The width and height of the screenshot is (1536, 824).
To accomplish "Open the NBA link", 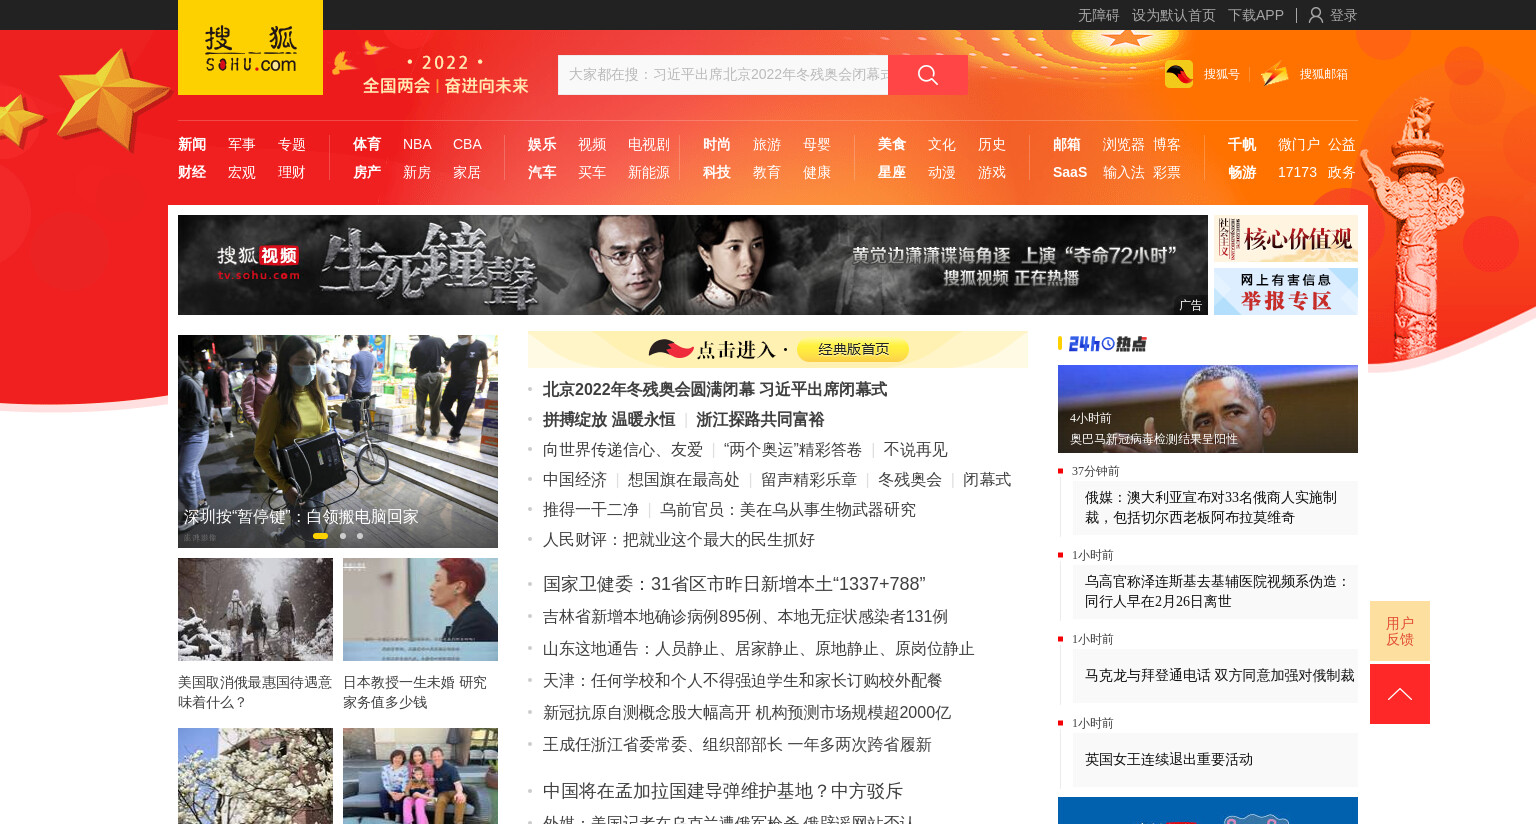I will 417,144.
